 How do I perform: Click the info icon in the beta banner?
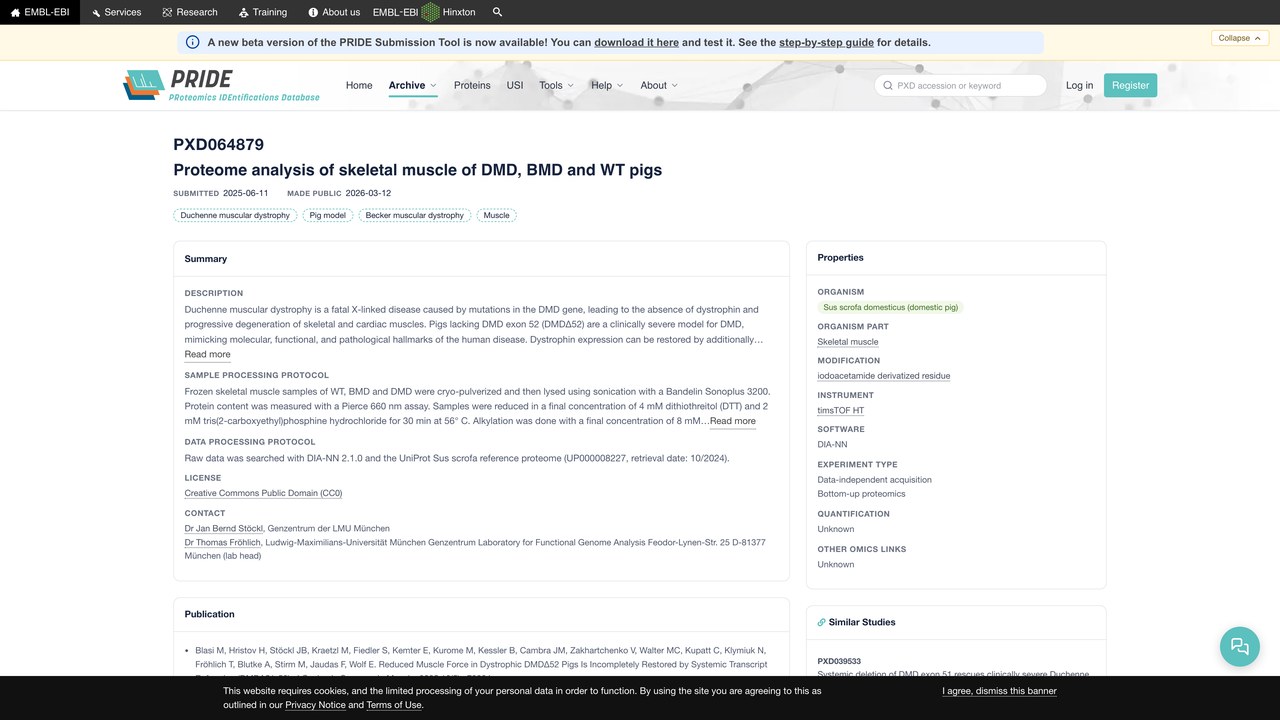pyautogui.click(x=193, y=42)
